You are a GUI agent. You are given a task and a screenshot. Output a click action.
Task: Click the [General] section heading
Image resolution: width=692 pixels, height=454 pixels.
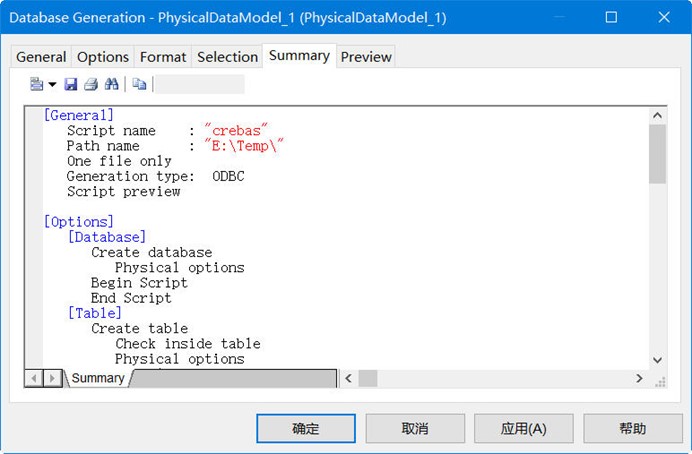79,116
